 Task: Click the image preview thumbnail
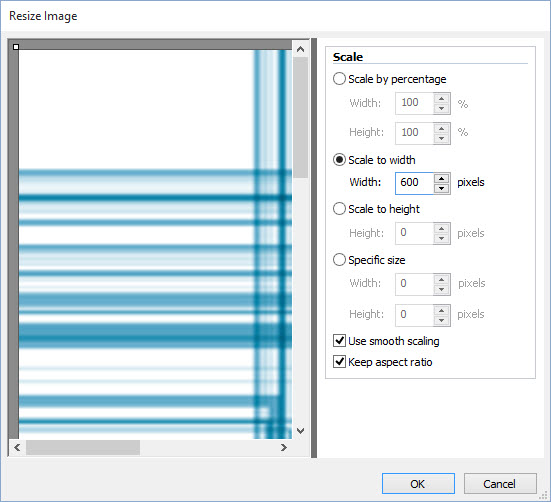tap(155, 244)
